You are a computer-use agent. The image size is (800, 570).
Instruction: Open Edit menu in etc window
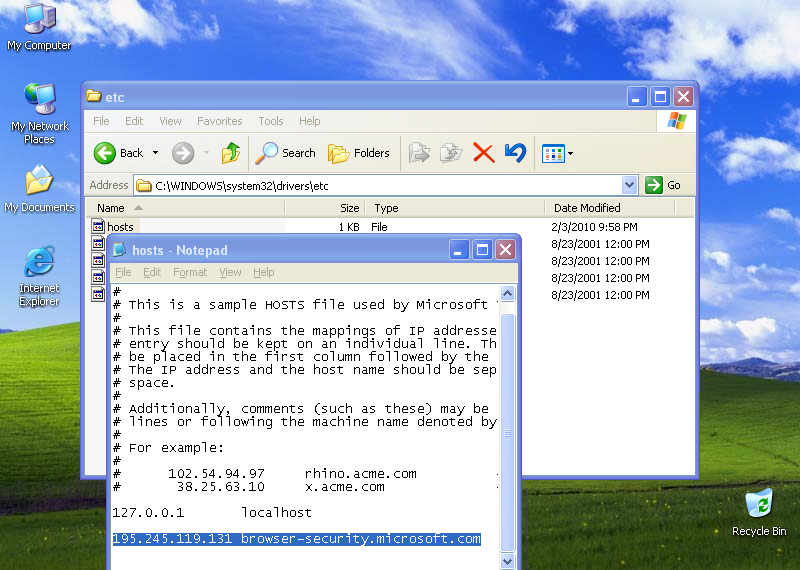click(x=134, y=121)
